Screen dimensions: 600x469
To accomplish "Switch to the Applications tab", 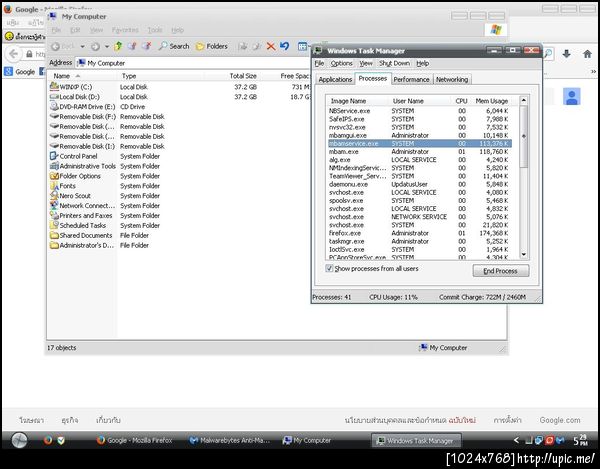I will [x=335, y=79].
